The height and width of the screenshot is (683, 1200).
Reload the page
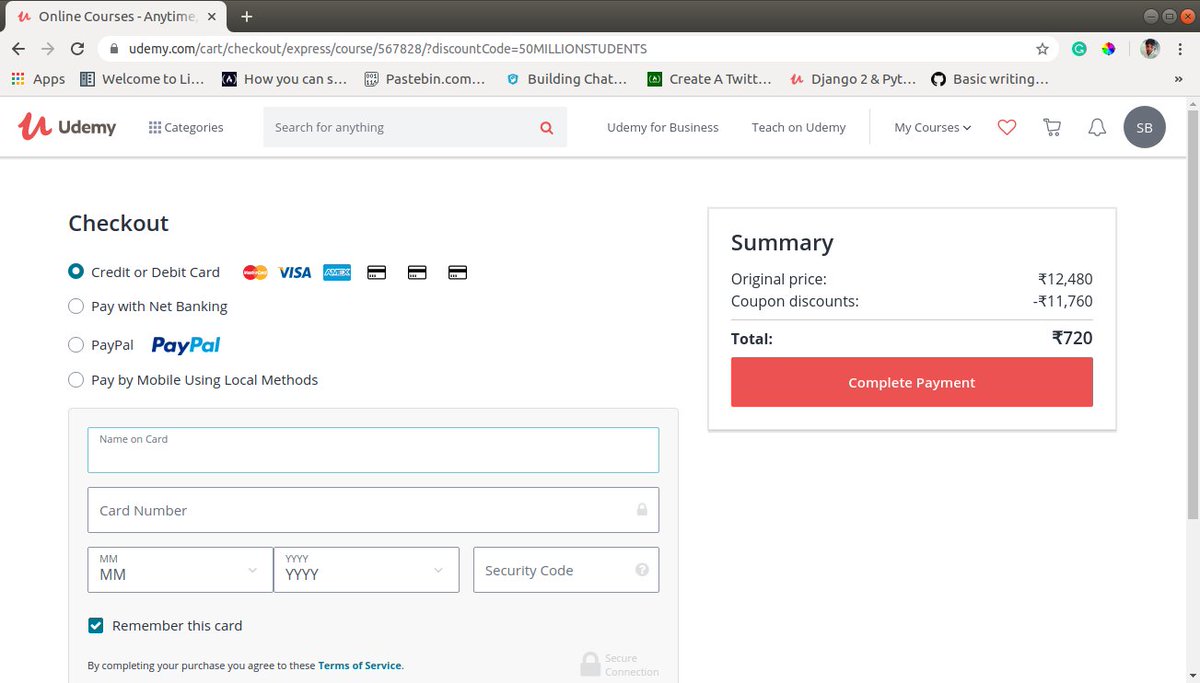[77, 48]
